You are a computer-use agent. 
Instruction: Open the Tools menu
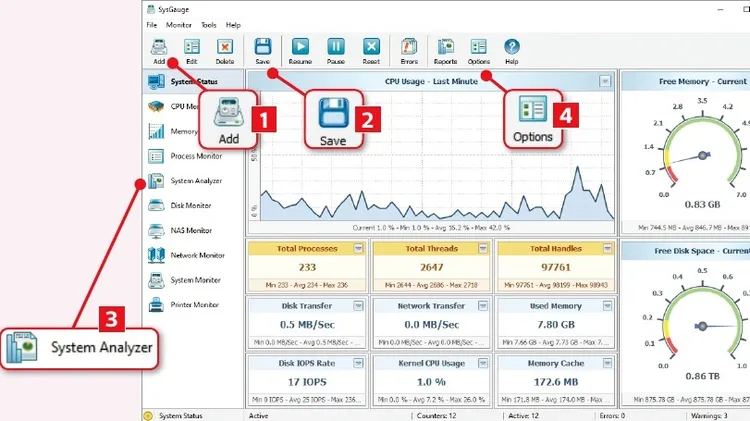click(x=209, y=25)
